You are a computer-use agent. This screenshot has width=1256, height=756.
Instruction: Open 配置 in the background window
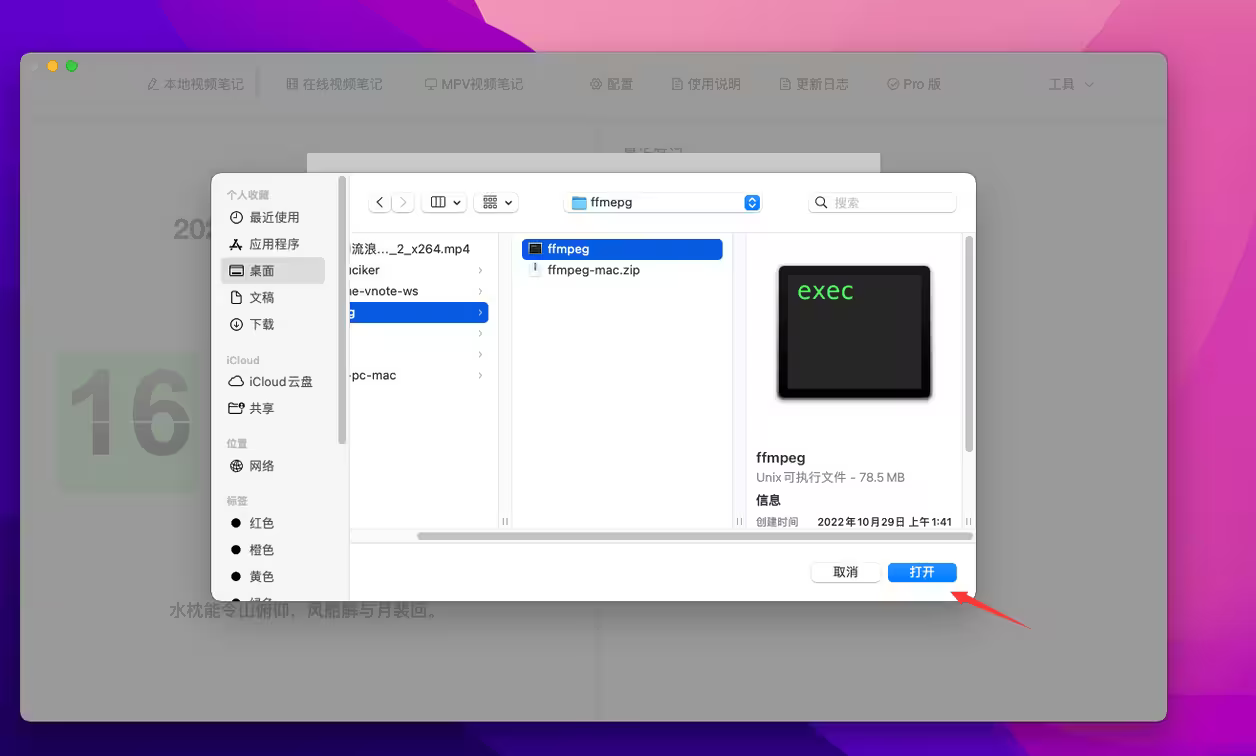pos(611,84)
